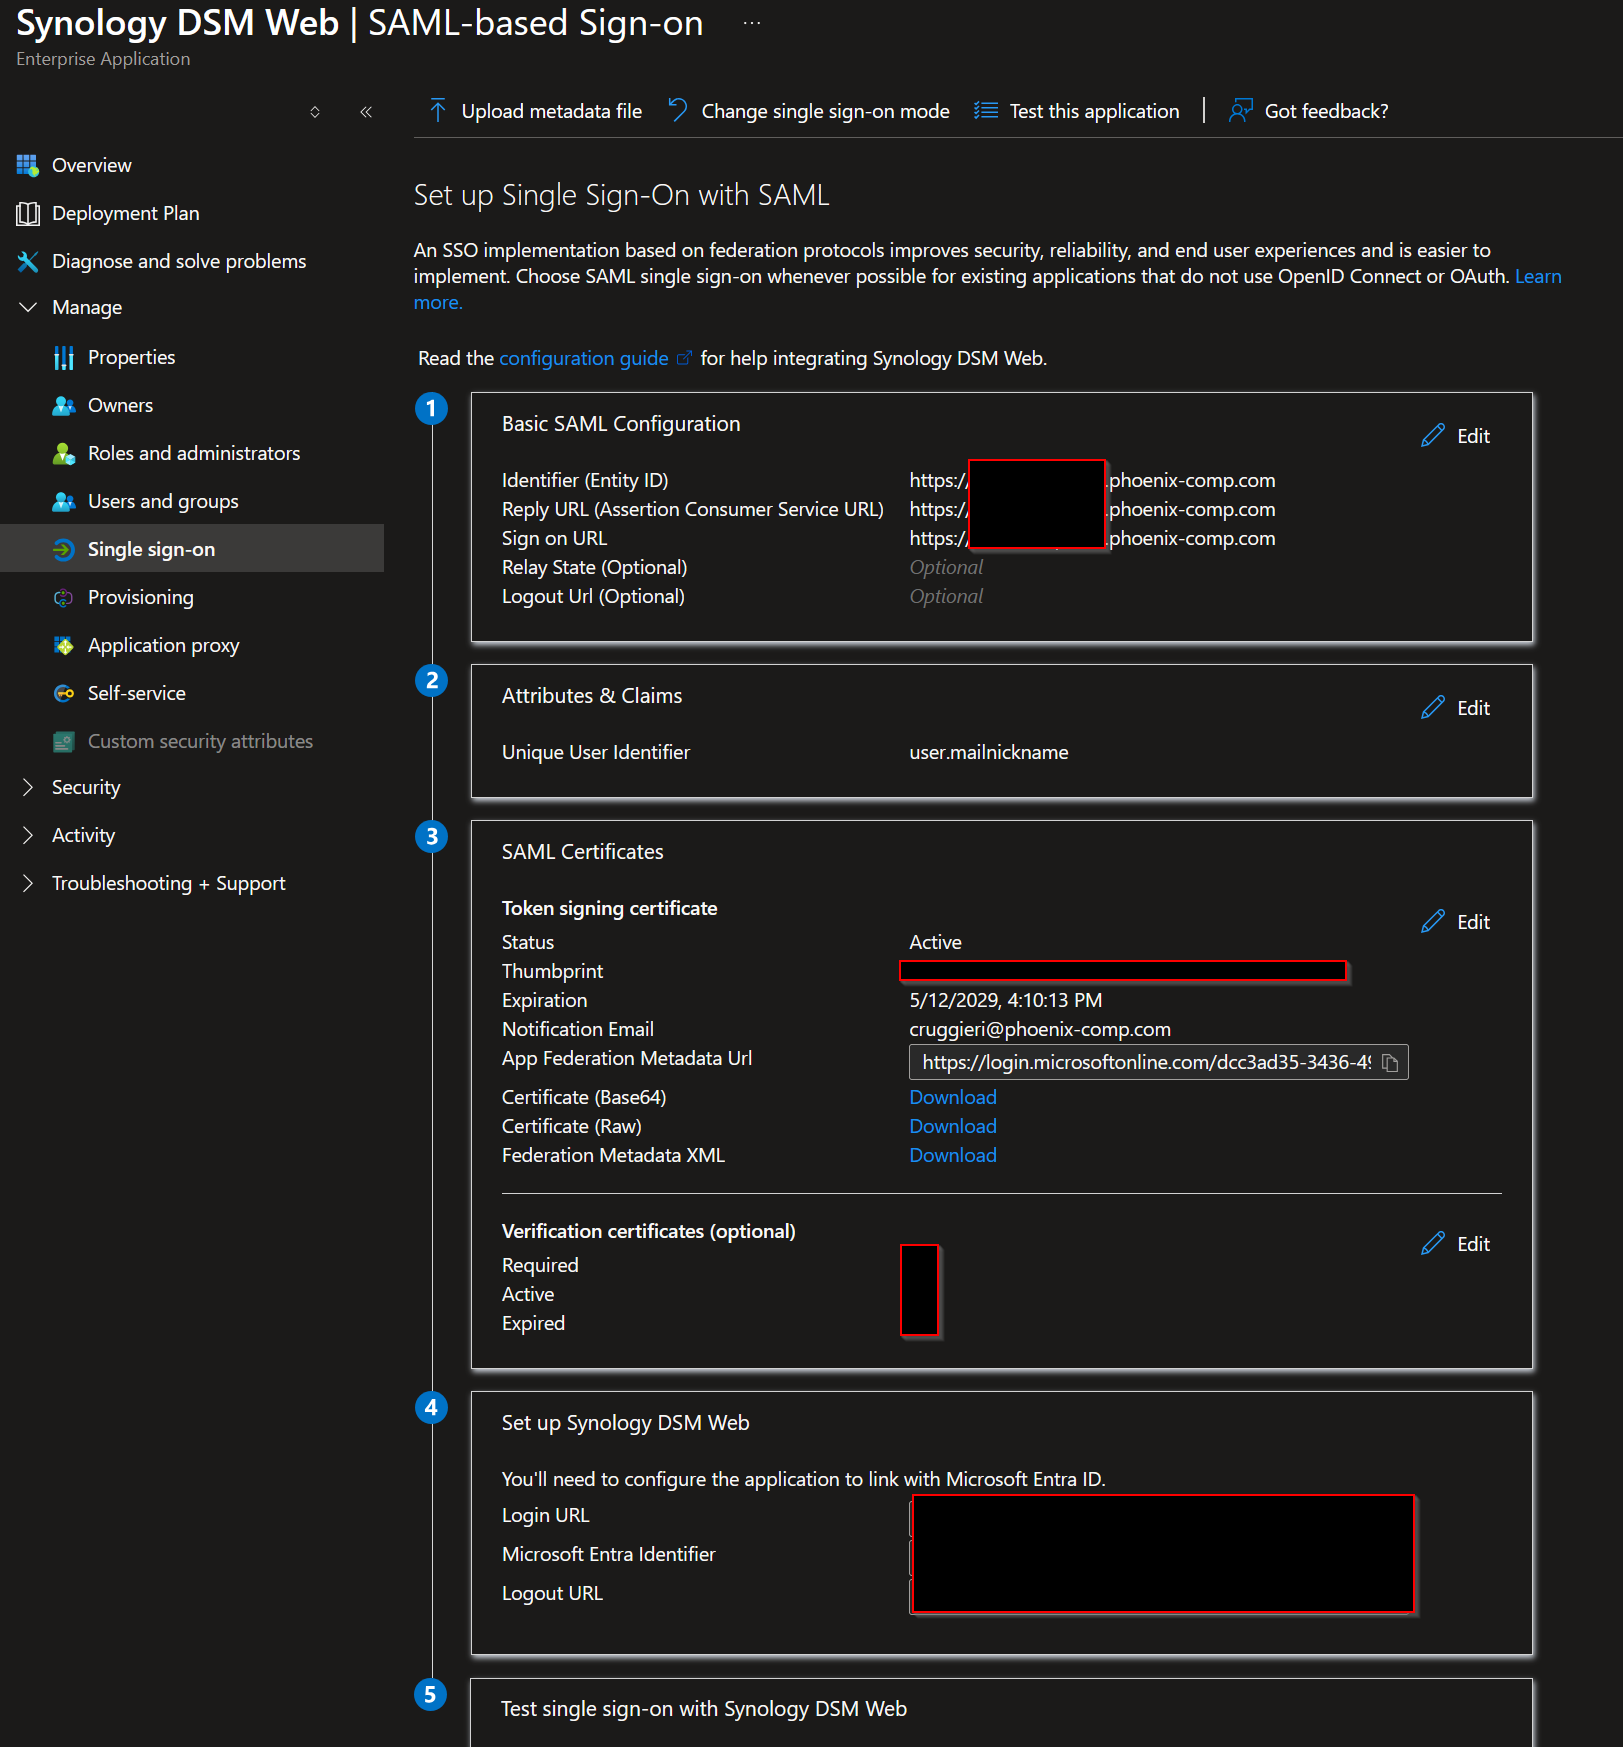Open Application proxy settings
This screenshot has height=1747, width=1623.
(x=164, y=645)
